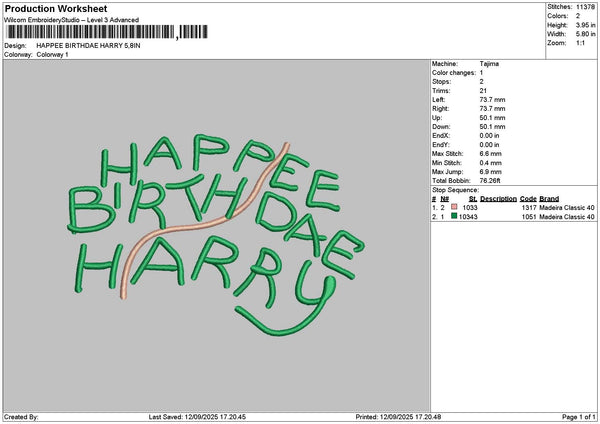Click the Code column header
Screen dimensions: 600x424
[x=528, y=198]
